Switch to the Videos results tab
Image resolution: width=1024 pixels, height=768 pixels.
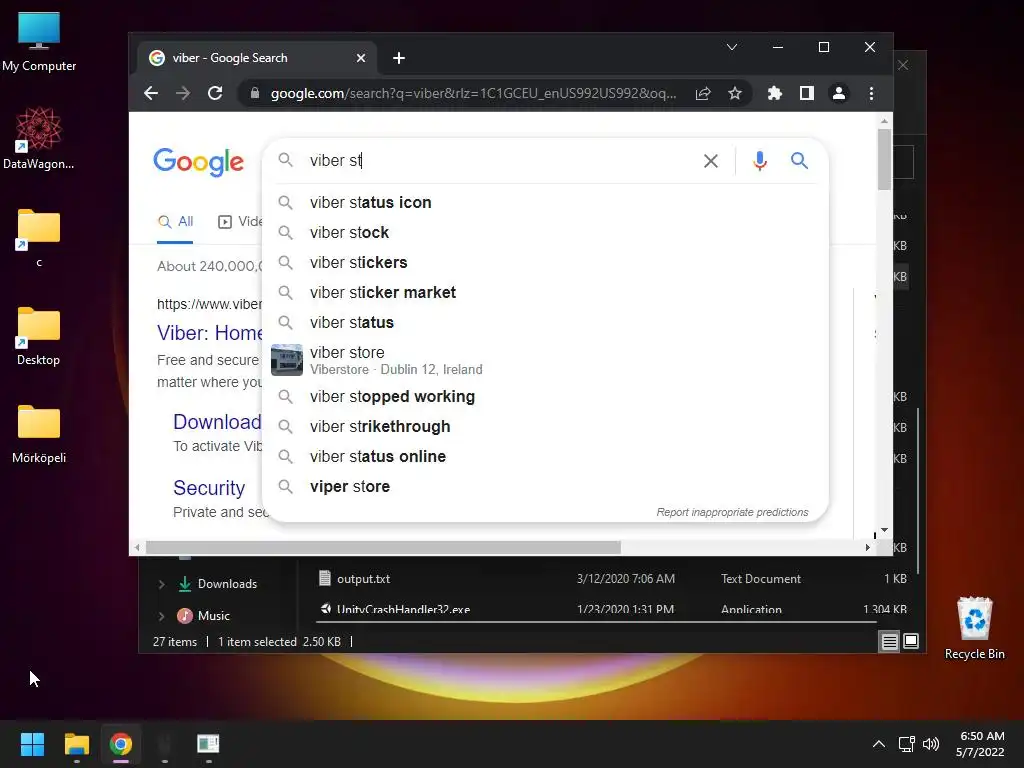(x=240, y=222)
